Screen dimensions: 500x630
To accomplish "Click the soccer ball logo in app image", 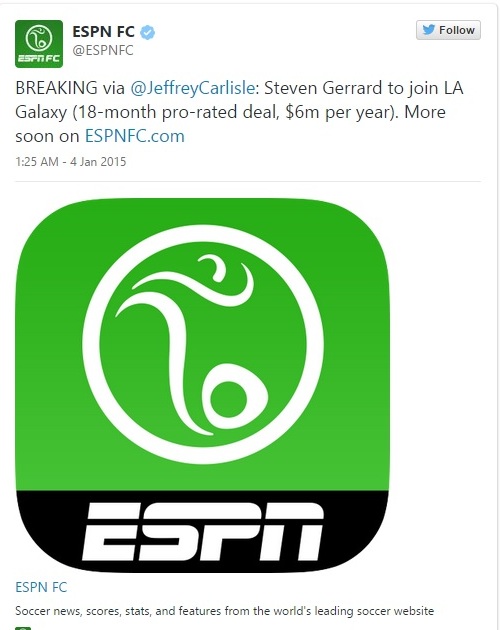I will tap(203, 344).
